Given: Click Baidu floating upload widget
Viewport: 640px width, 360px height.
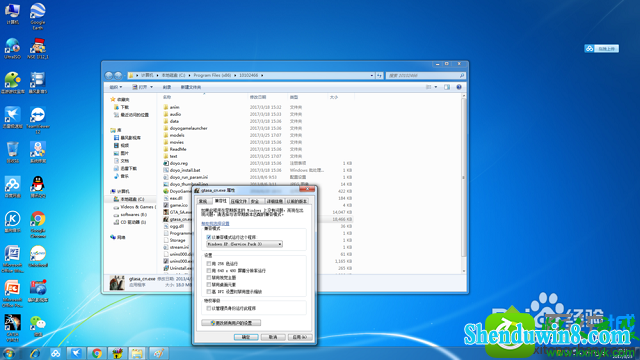Looking at the screenshot, I should pyautogui.click(x=602, y=49).
